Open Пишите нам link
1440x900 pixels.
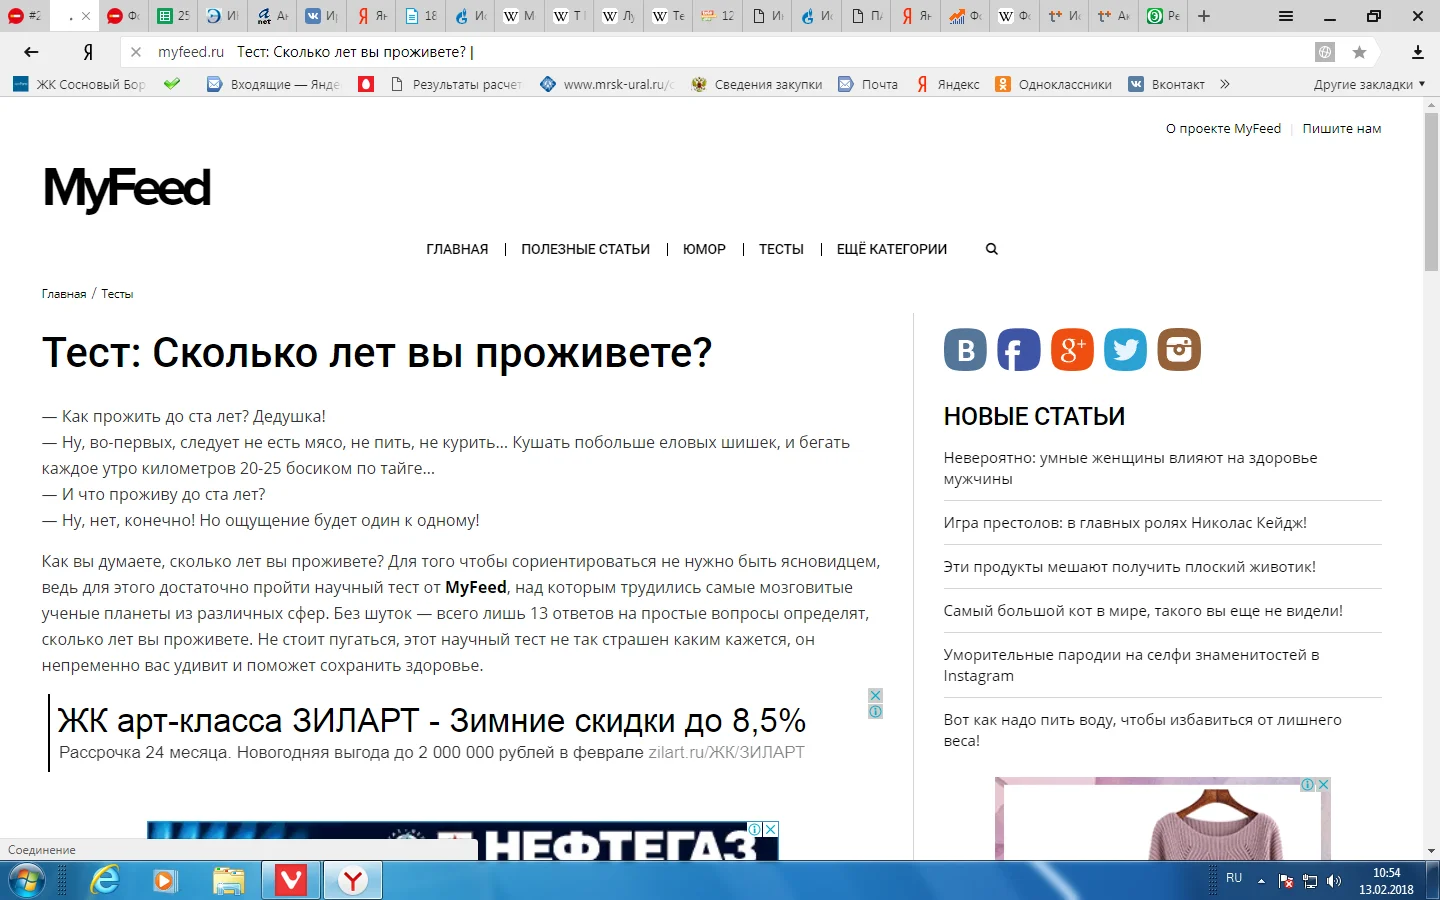pyautogui.click(x=1342, y=128)
